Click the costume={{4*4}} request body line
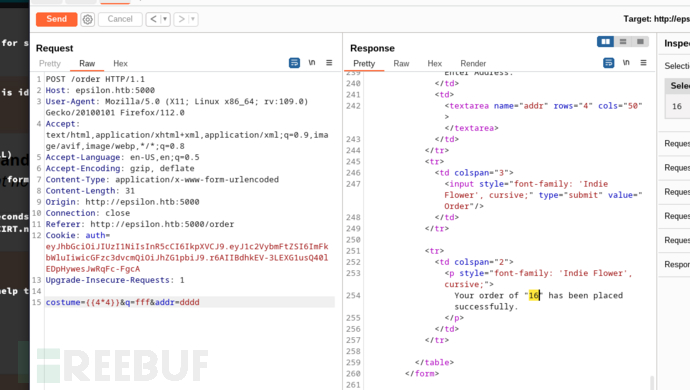This screenshot has height=390, width=690. 122,302
